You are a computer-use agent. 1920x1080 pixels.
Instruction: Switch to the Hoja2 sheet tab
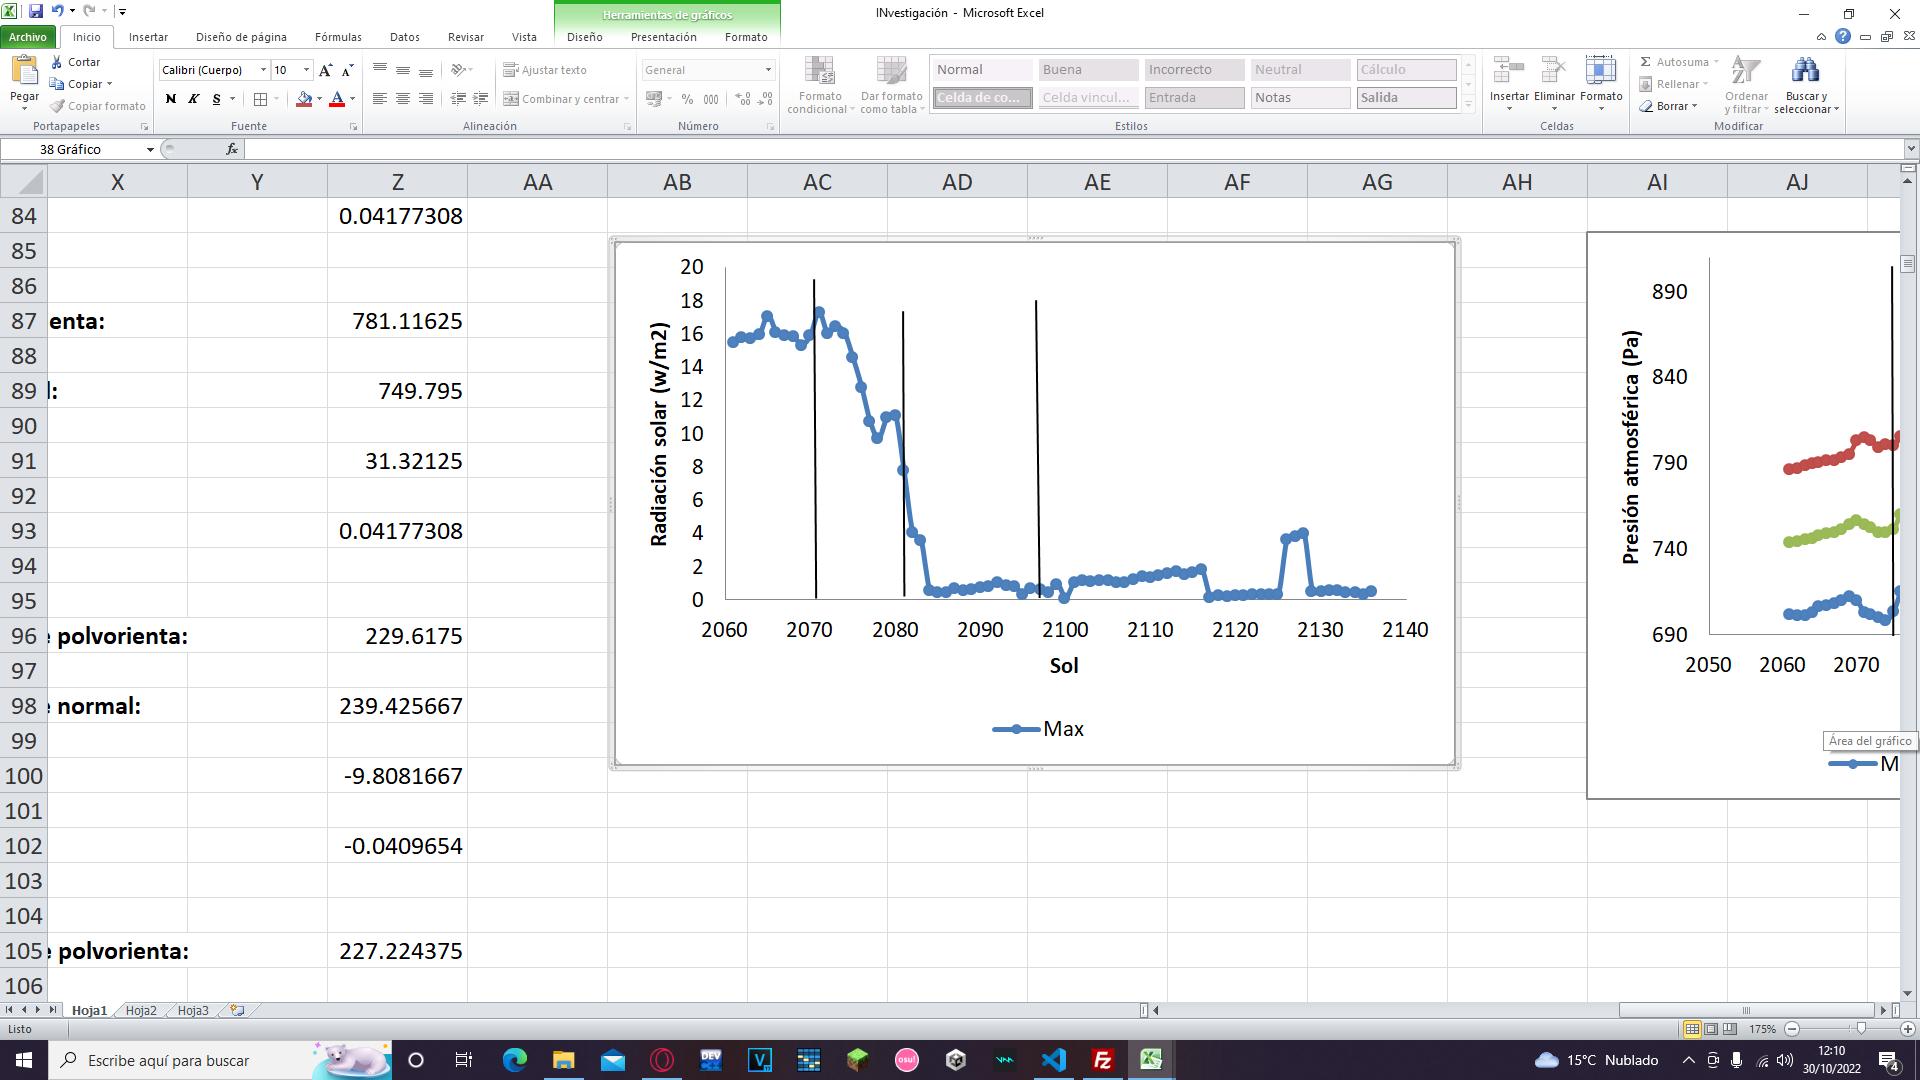(141, 1010)
